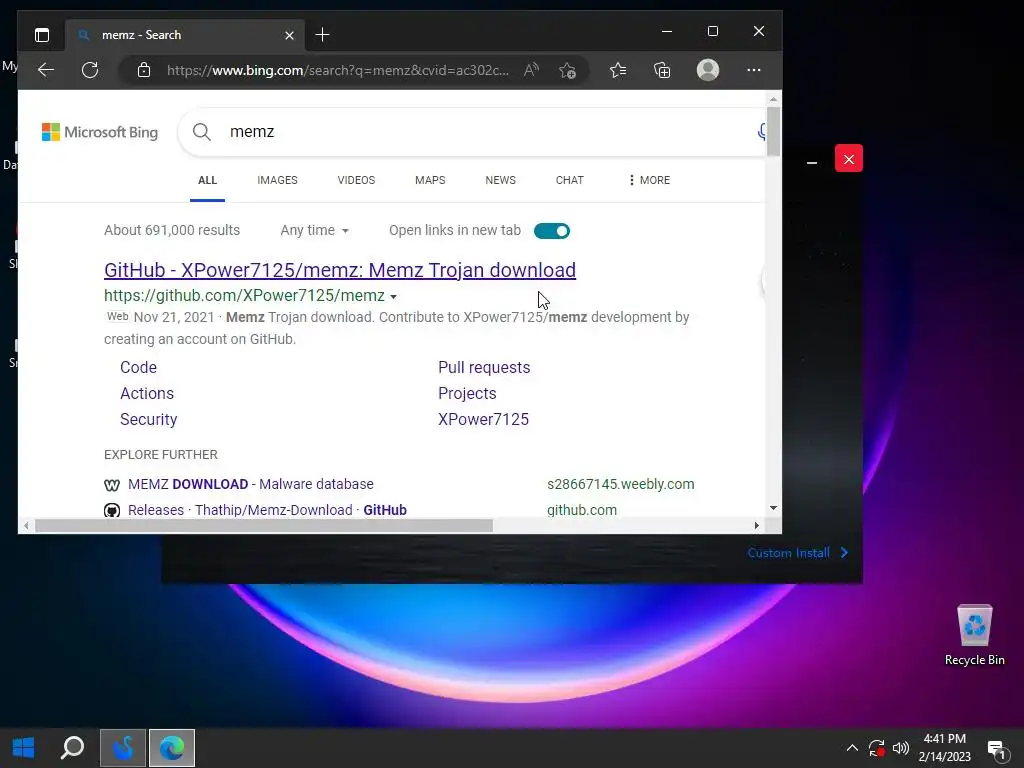The height and width of the screenshot is (768, 1024).
Task: Open MEMZ DOWNLOAD Malware database link
Action: [251, 484]
